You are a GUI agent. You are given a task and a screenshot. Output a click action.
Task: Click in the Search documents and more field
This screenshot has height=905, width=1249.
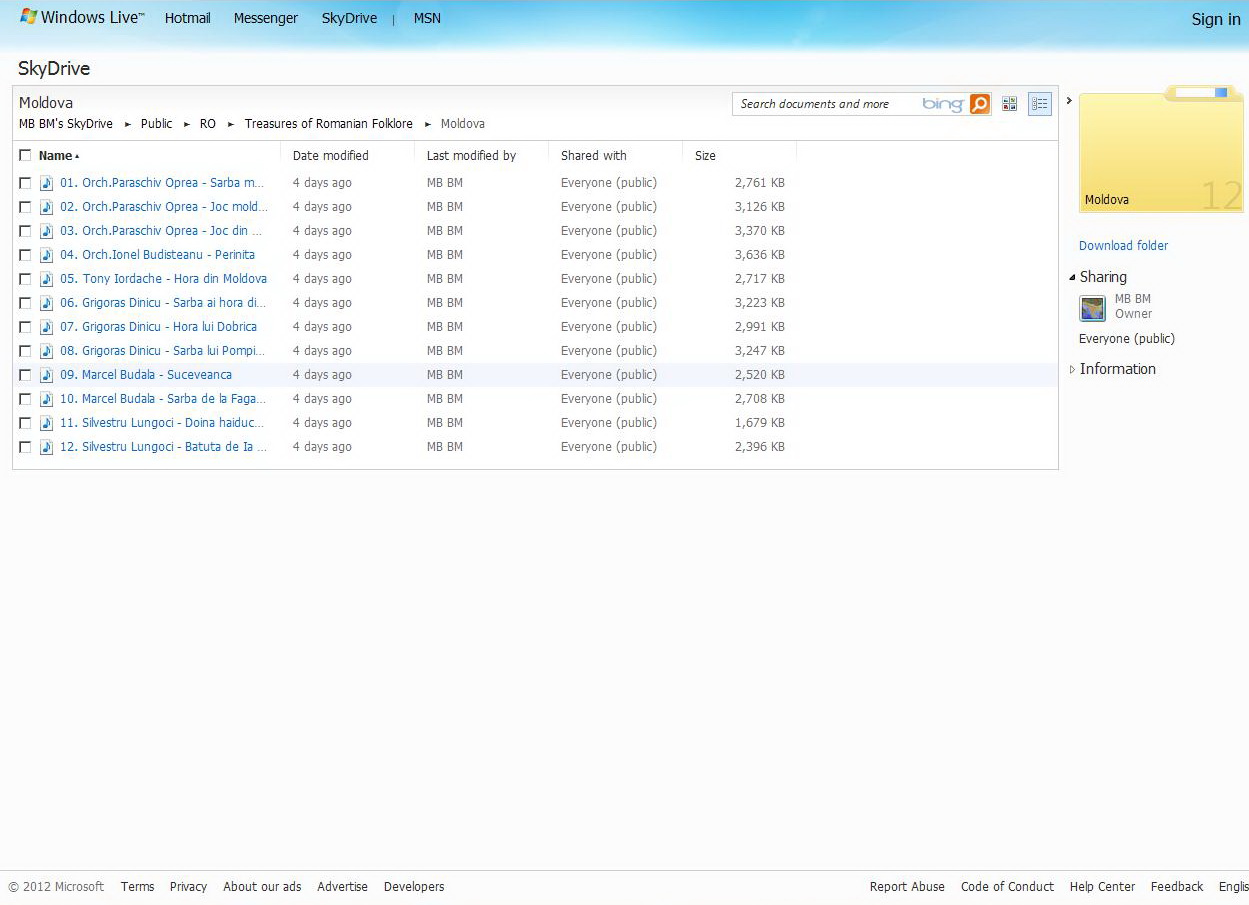(827, 104)
